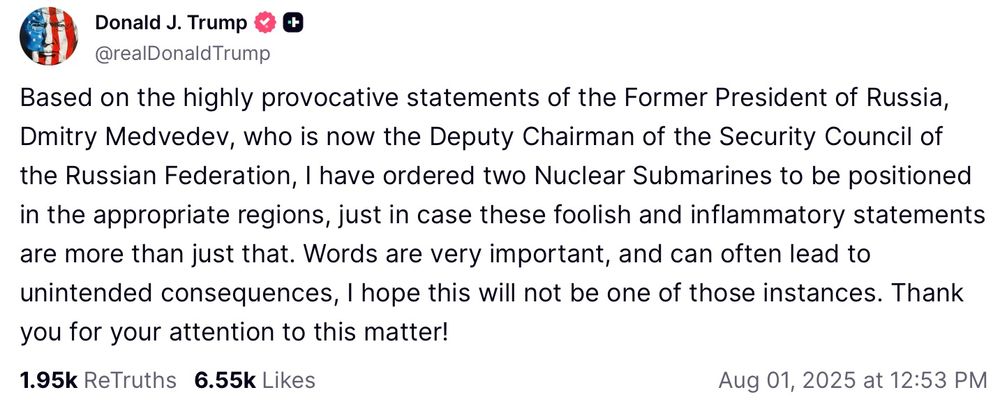Open the @realDonaldTrump handle link
The width and height of the screenshot is (1000, 413).
pos(182,54)
